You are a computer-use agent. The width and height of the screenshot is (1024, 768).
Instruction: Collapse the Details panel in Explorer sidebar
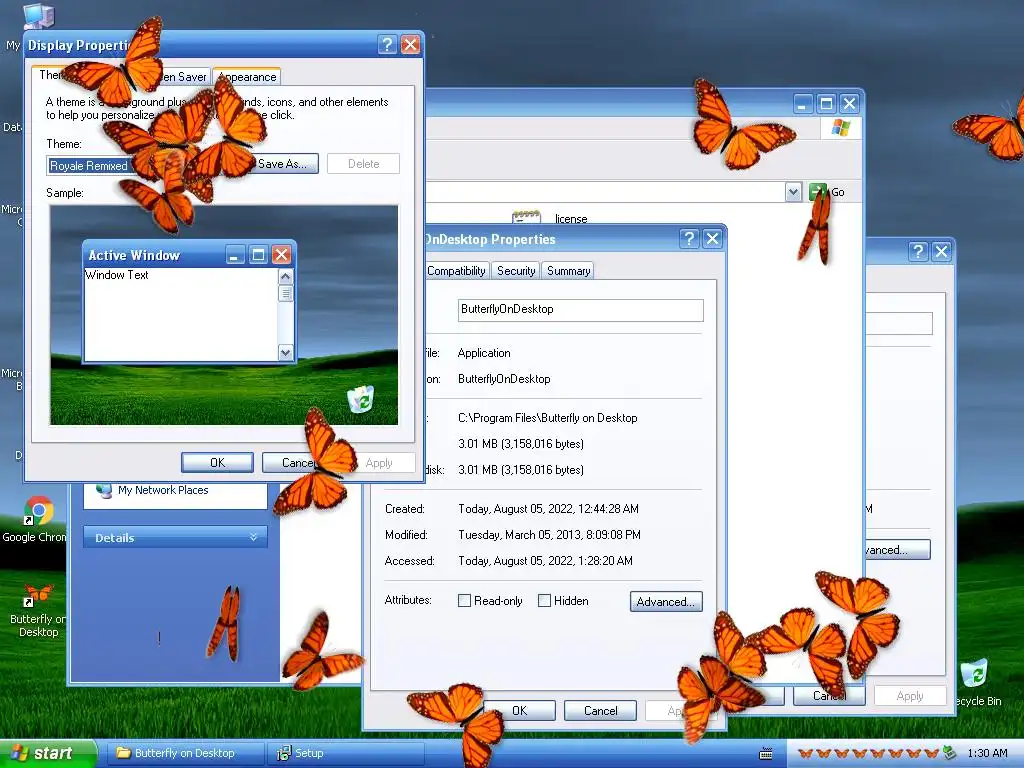[x=253, y=537]
